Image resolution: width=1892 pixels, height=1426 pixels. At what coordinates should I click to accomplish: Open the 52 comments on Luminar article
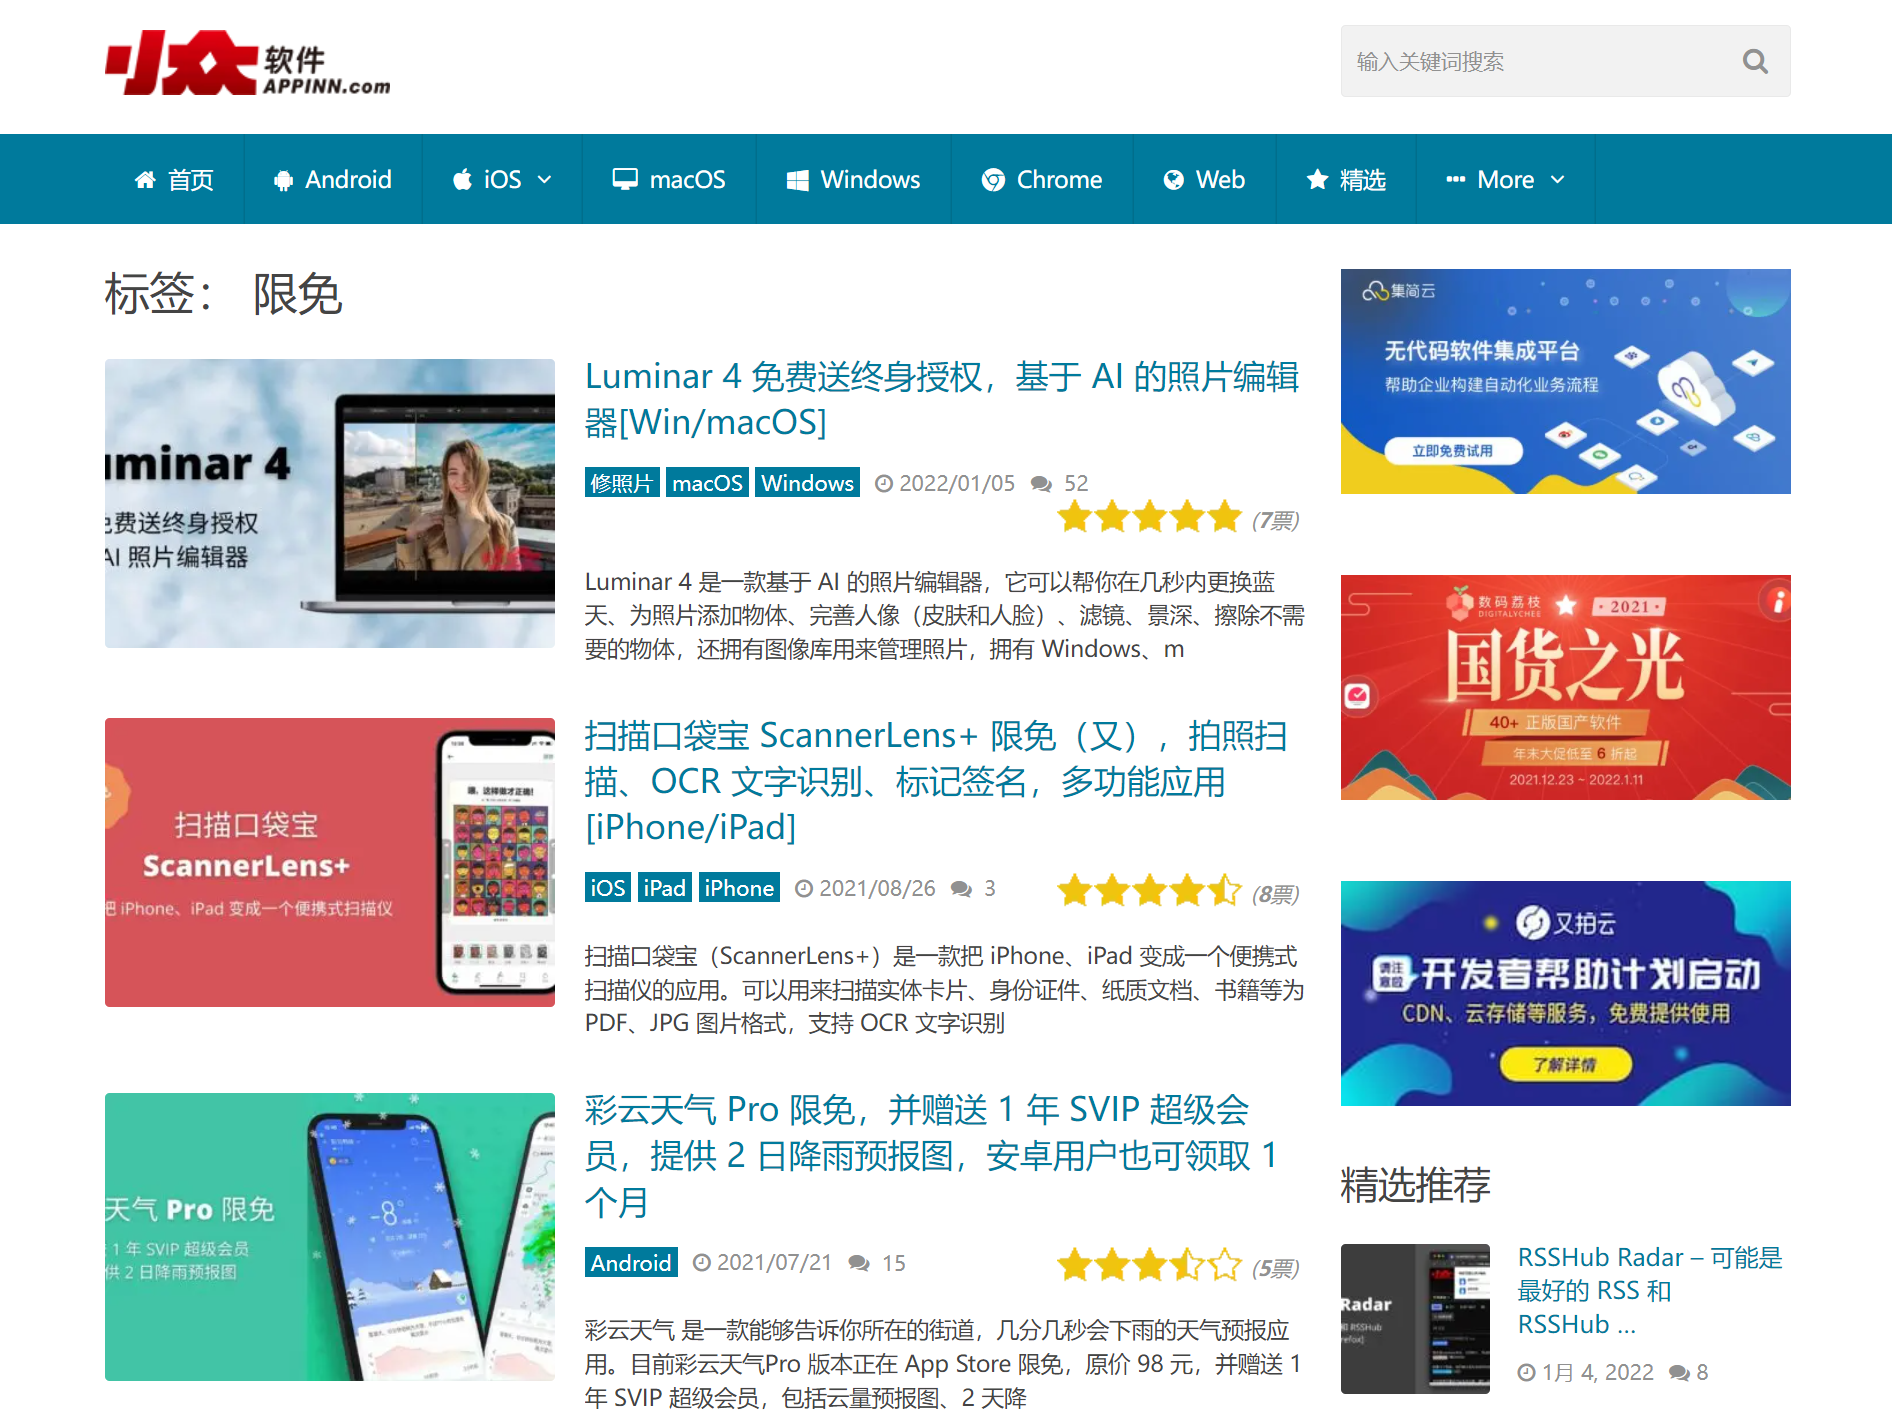1076,483
